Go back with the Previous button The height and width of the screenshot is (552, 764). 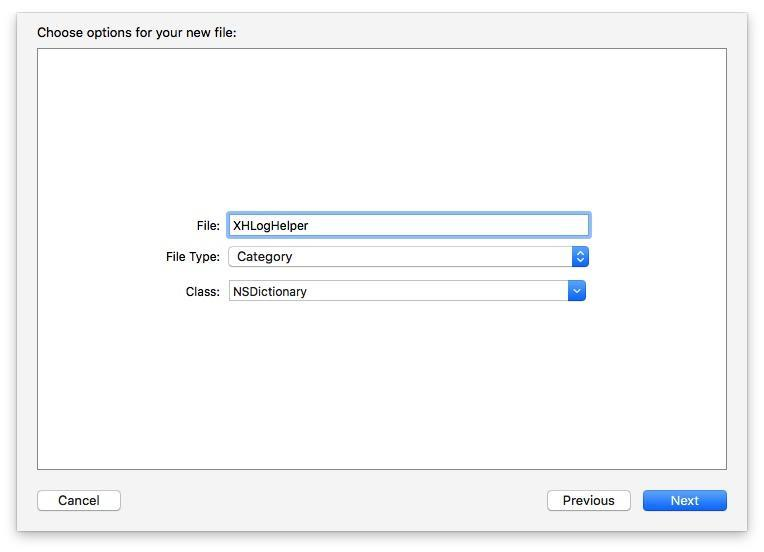coord(588,500)
